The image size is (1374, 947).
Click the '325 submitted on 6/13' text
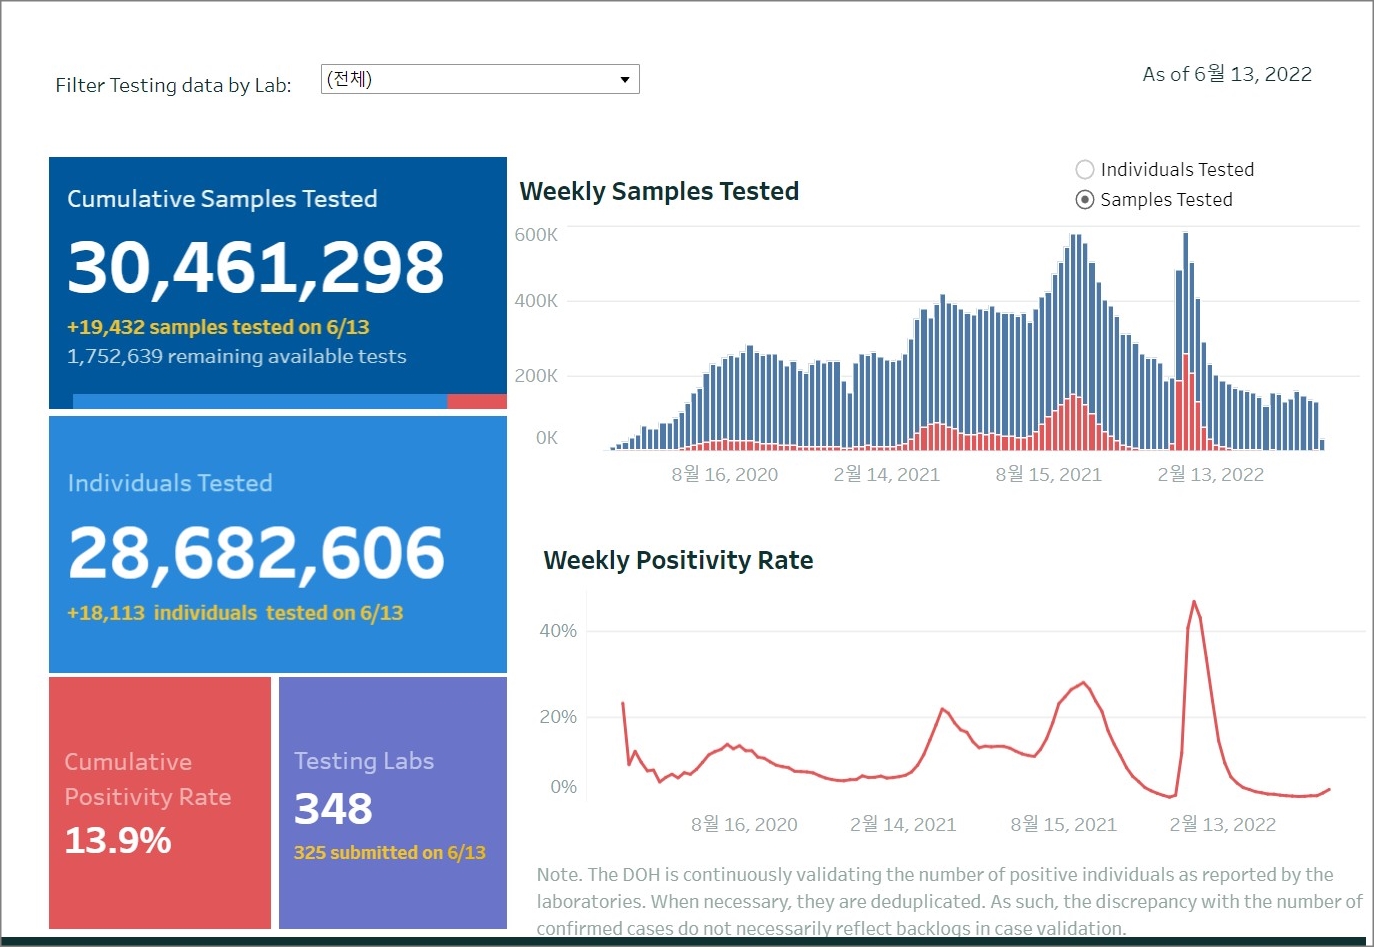point(390,853)
